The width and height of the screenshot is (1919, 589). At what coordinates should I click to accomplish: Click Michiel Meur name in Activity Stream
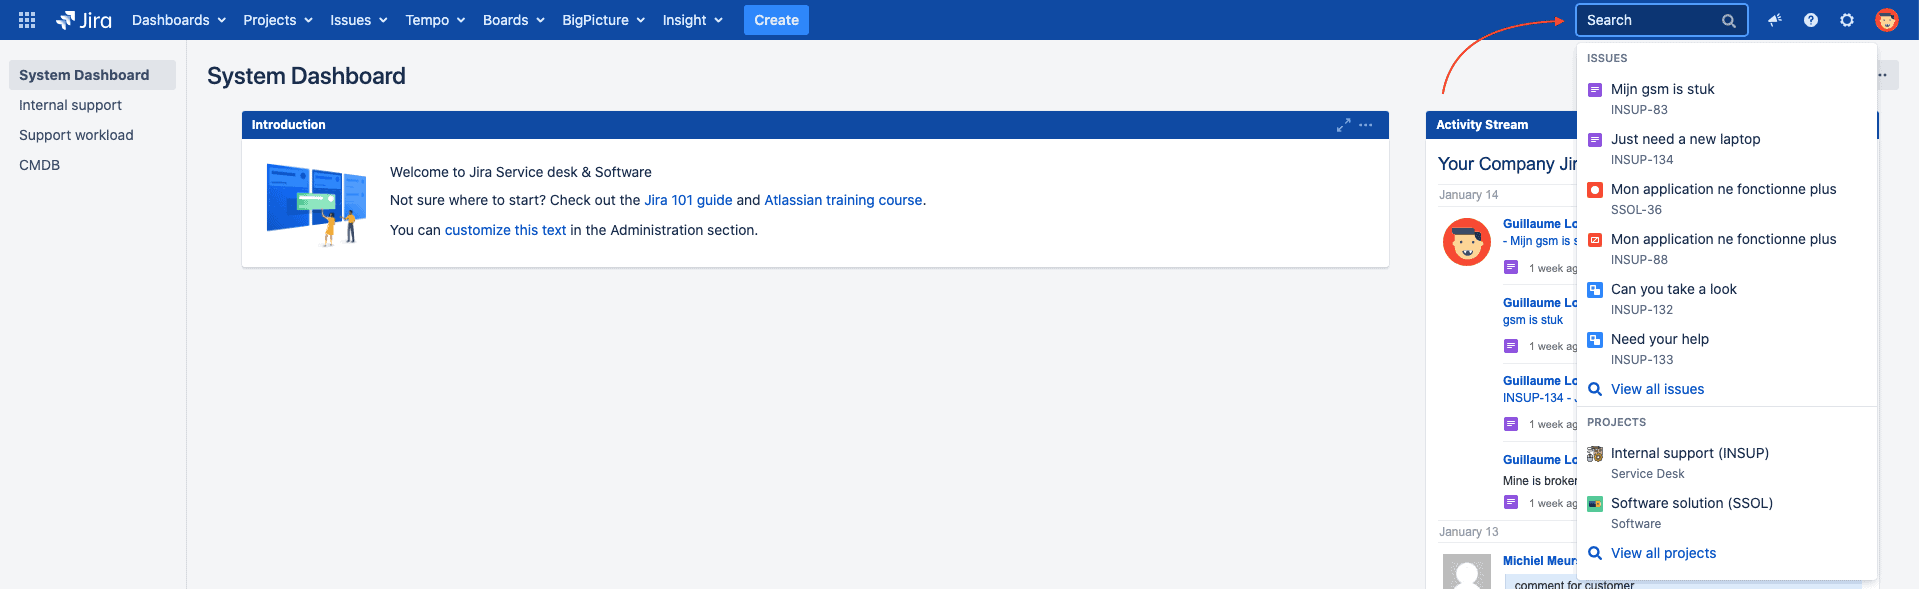click(1539, 561)
